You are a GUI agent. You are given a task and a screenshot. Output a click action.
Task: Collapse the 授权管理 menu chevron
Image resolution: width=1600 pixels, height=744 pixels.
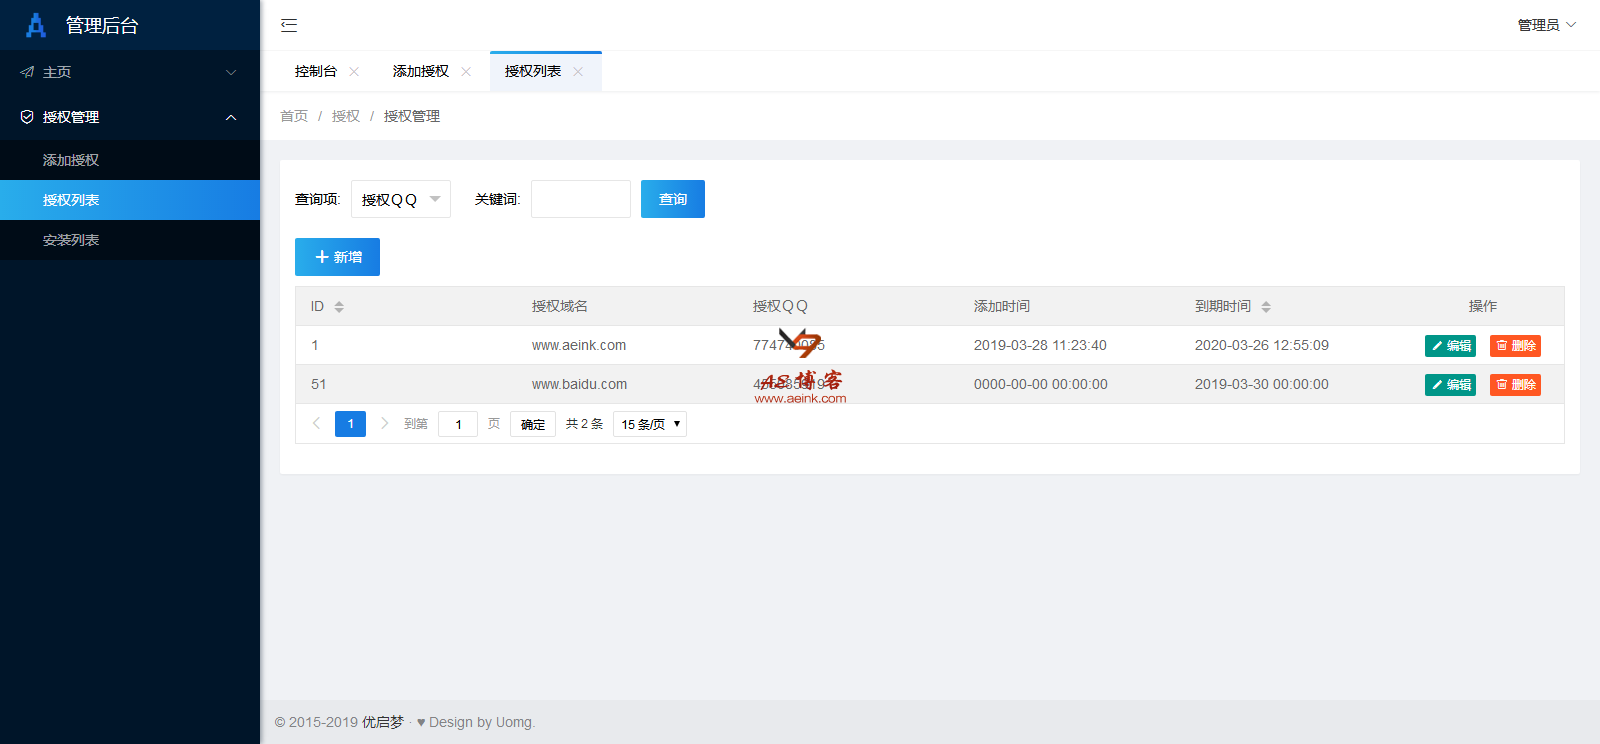coord(231,117)
